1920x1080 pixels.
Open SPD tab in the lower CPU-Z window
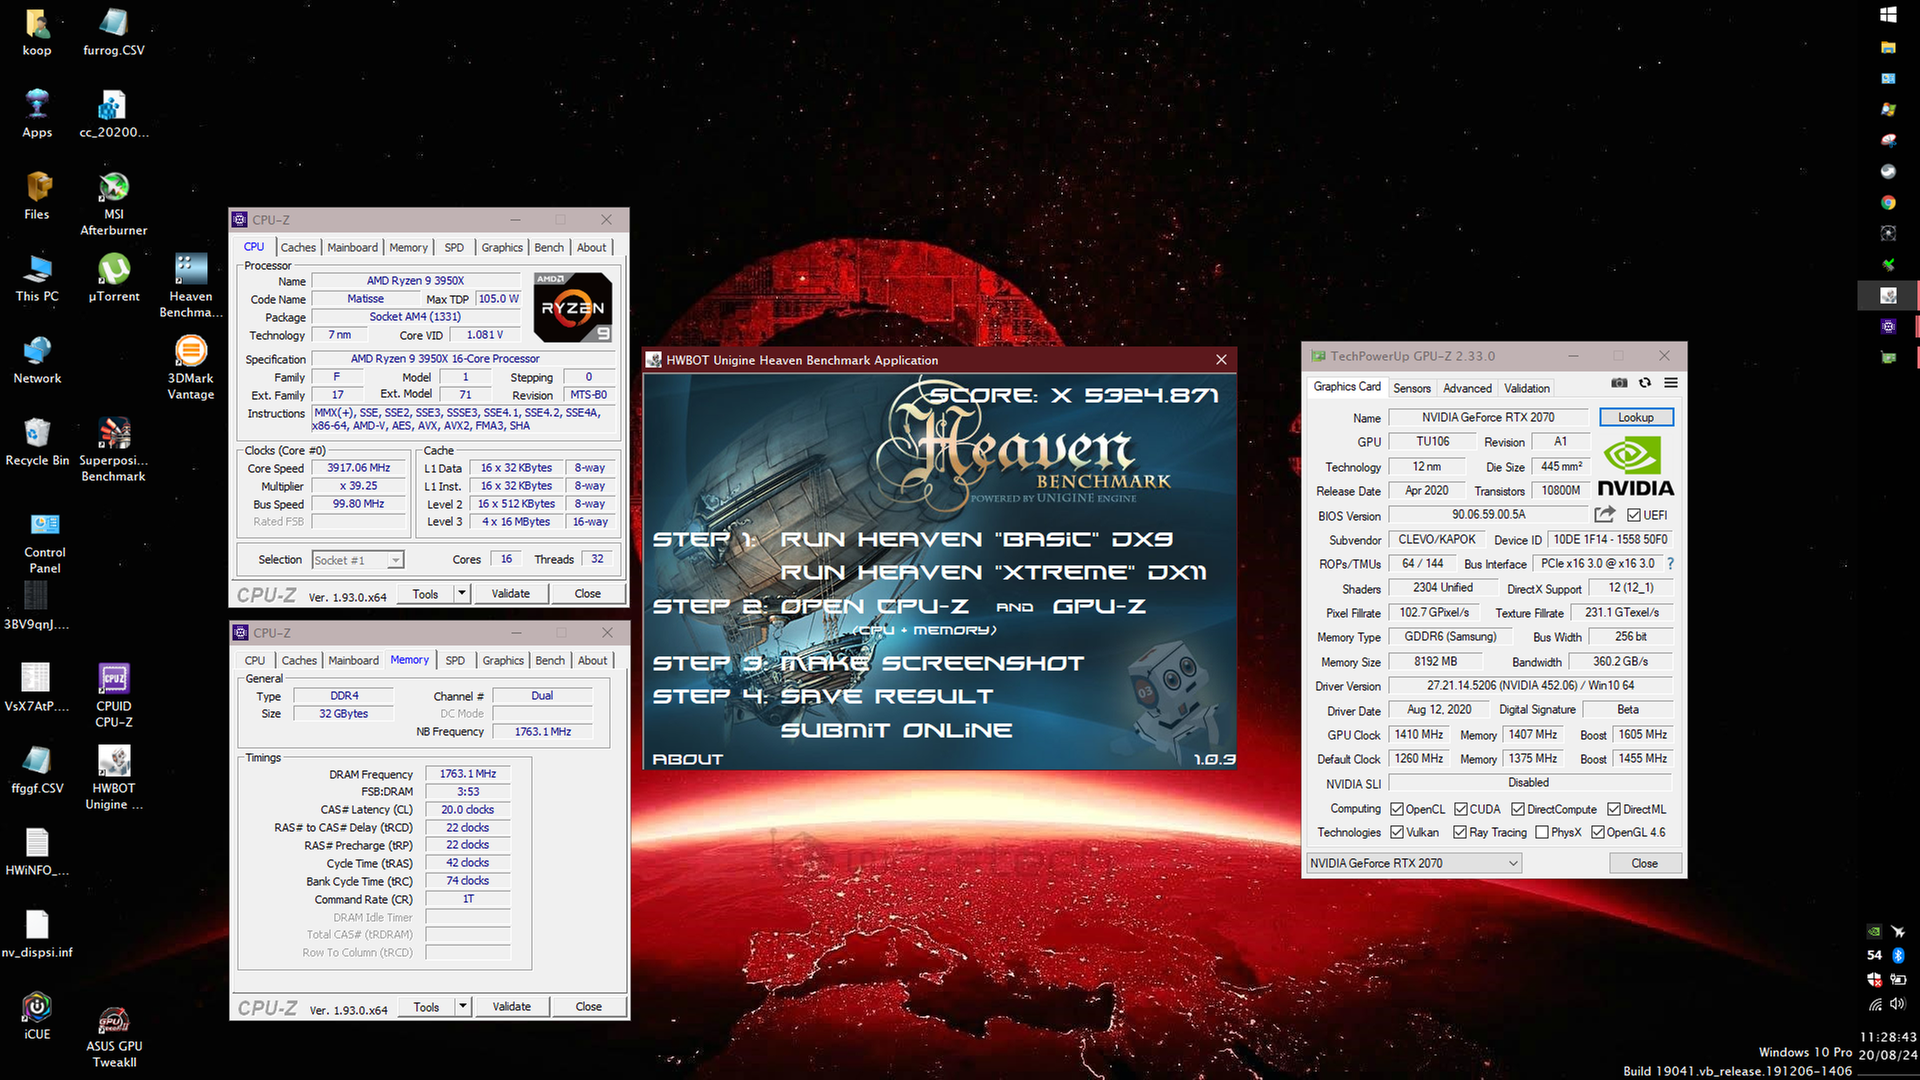pyautogui.click(x=455, y=660)
